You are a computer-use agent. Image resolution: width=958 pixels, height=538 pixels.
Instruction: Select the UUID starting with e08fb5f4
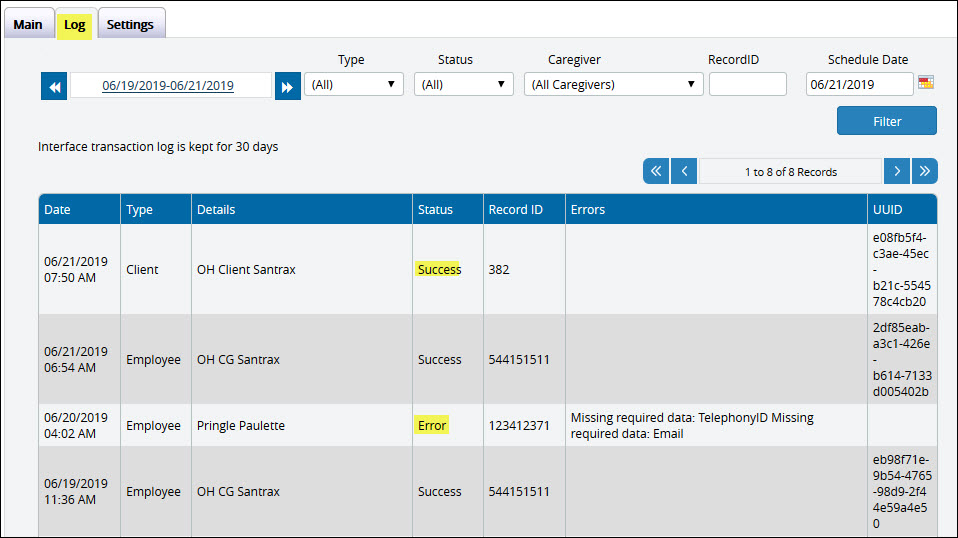pyautogui.click(x=901, y=269)
